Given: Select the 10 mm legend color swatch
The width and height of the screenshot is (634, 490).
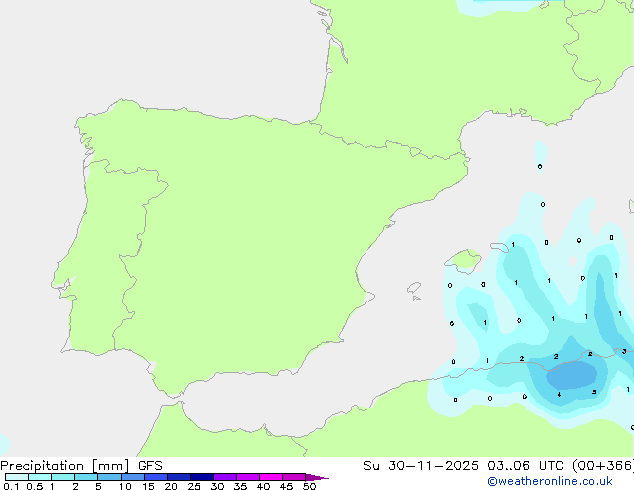Looking at the screenshot, I should (132, 477).
